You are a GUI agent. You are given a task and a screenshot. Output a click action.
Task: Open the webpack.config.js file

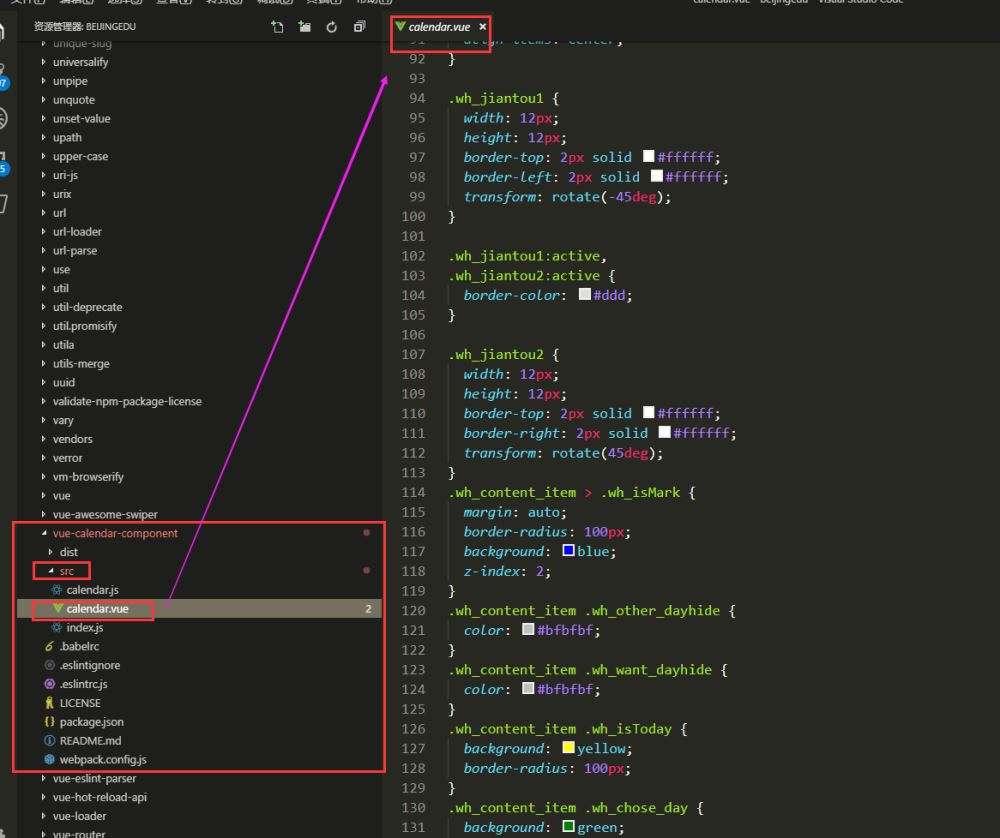coord(103,760)
